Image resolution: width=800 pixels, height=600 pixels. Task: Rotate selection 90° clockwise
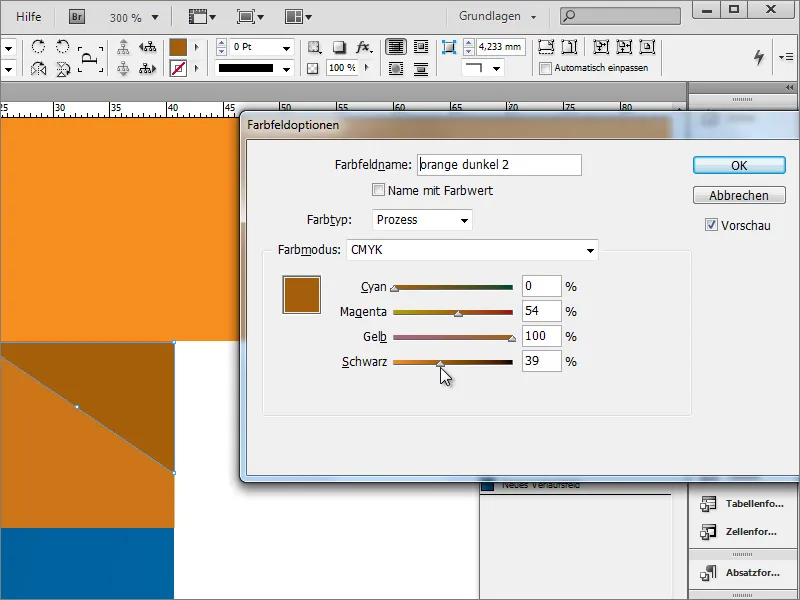pyautogui.click(x=38, y=47)
